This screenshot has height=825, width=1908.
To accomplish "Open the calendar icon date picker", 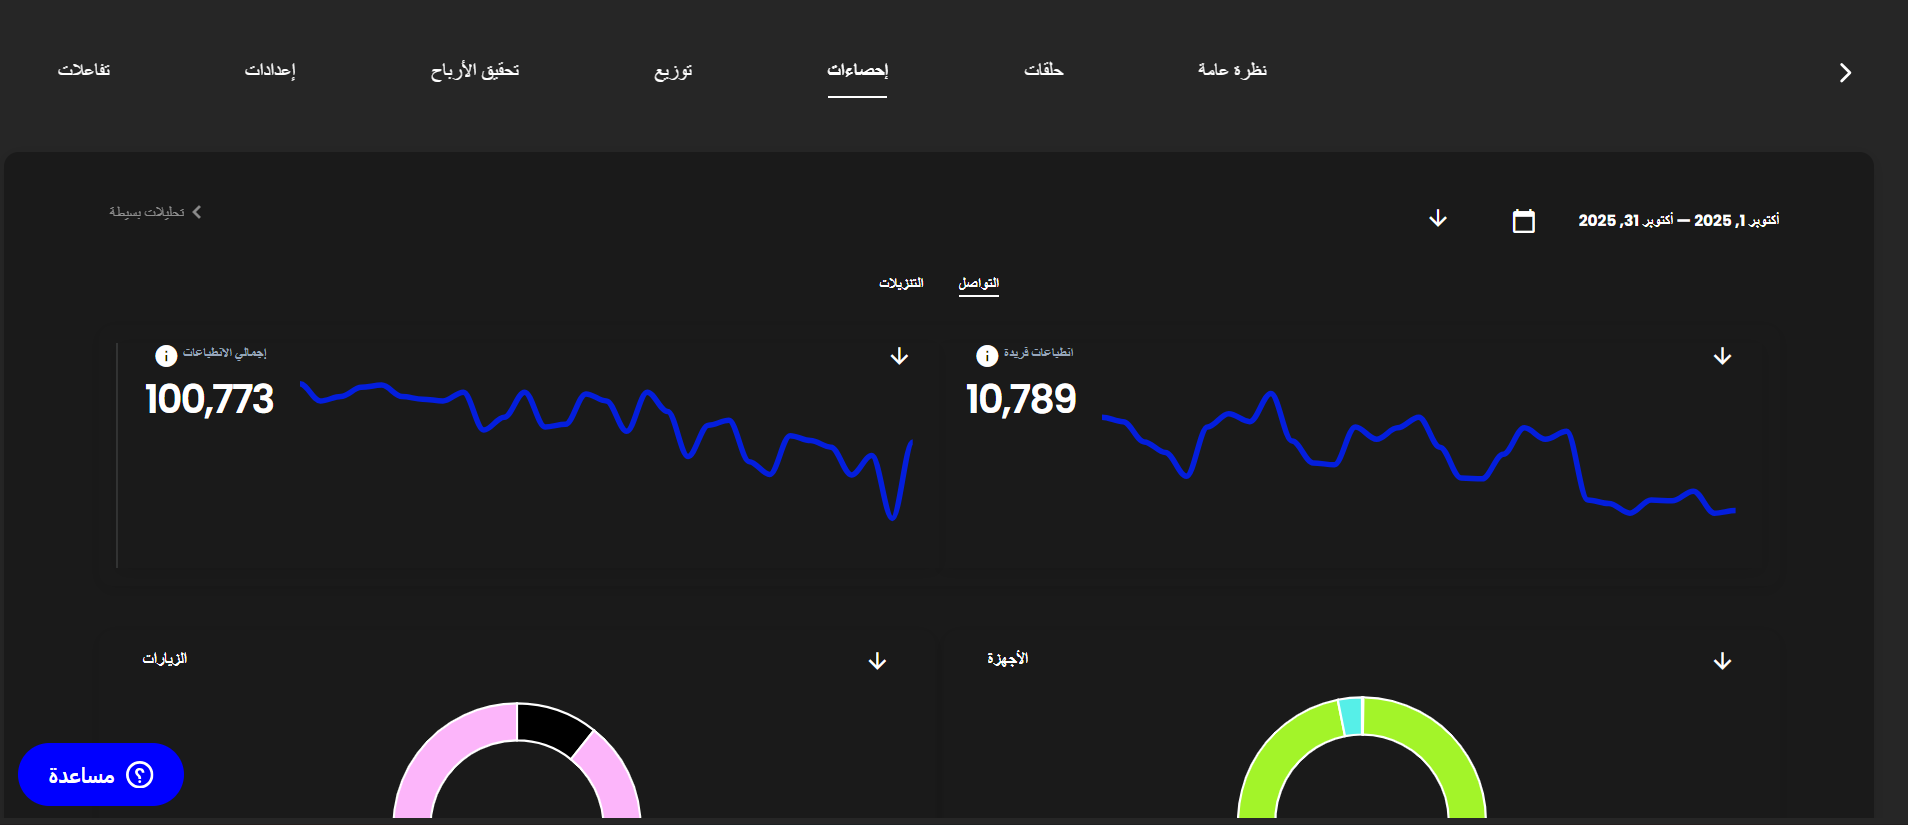I will point(1523,220).
